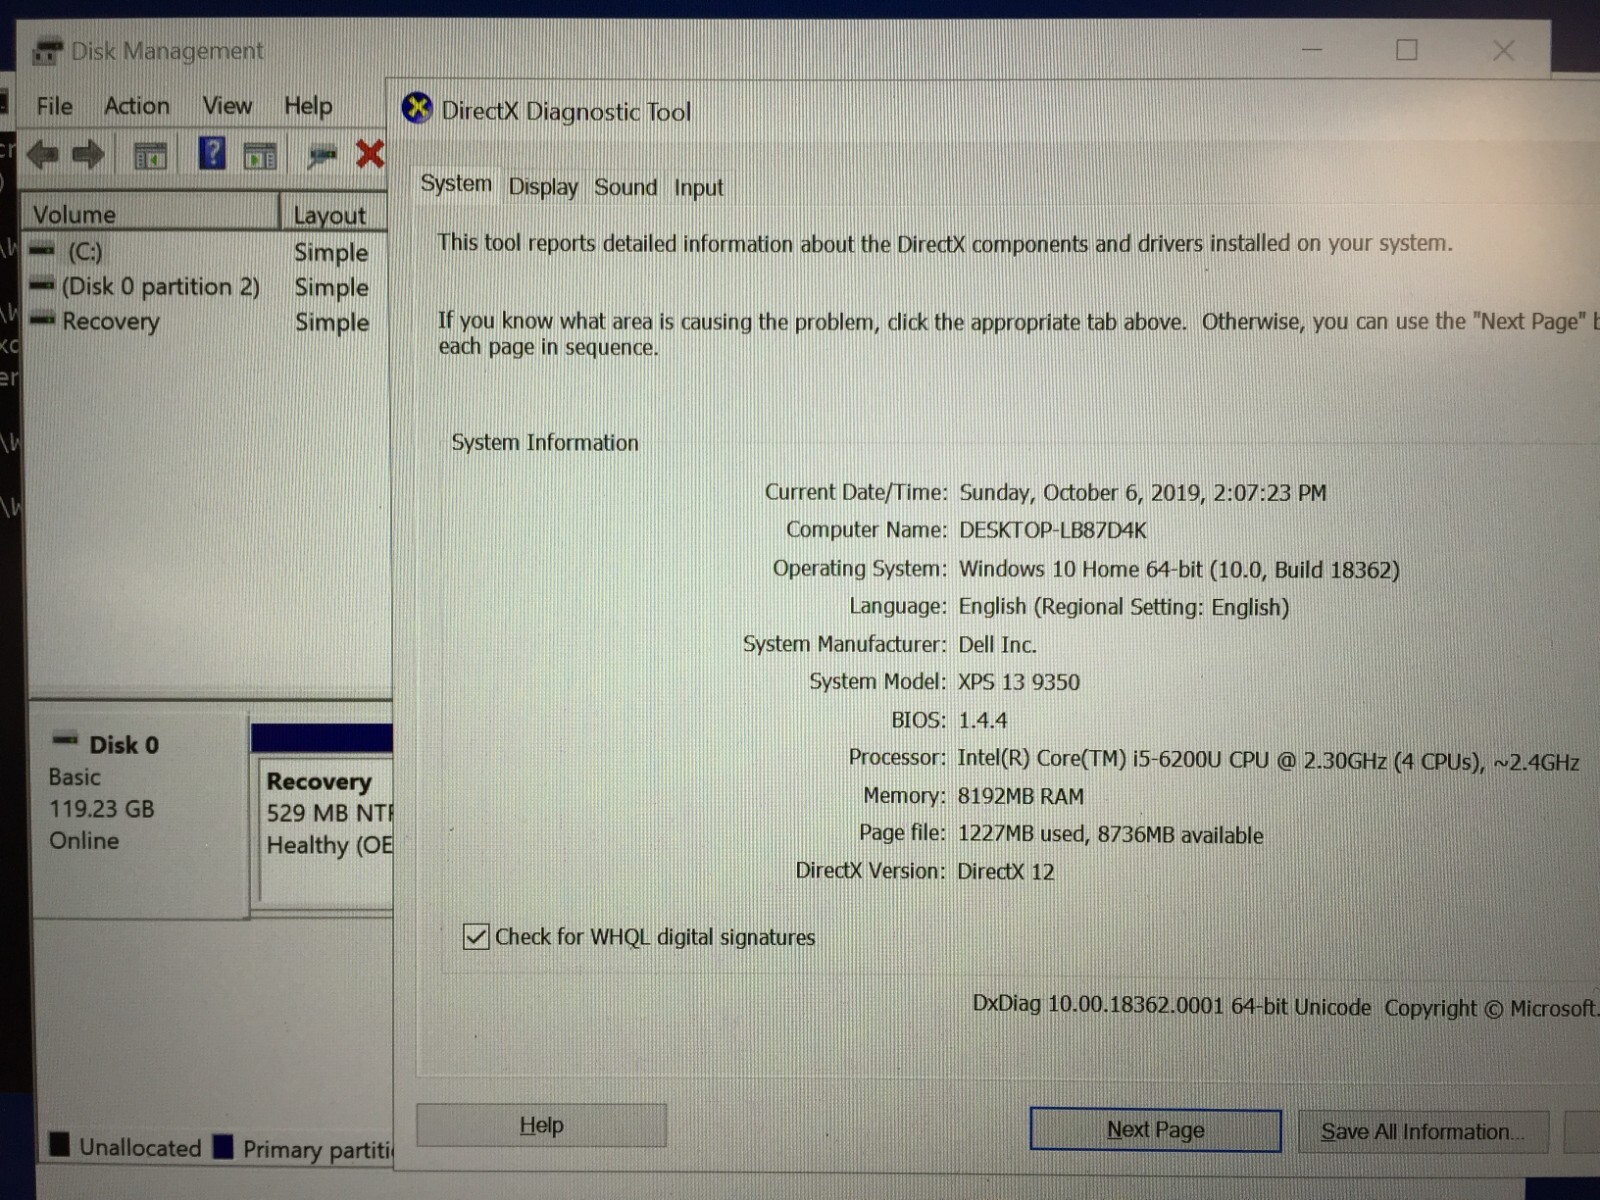Sort by the Volume column header

pos(150,214)
